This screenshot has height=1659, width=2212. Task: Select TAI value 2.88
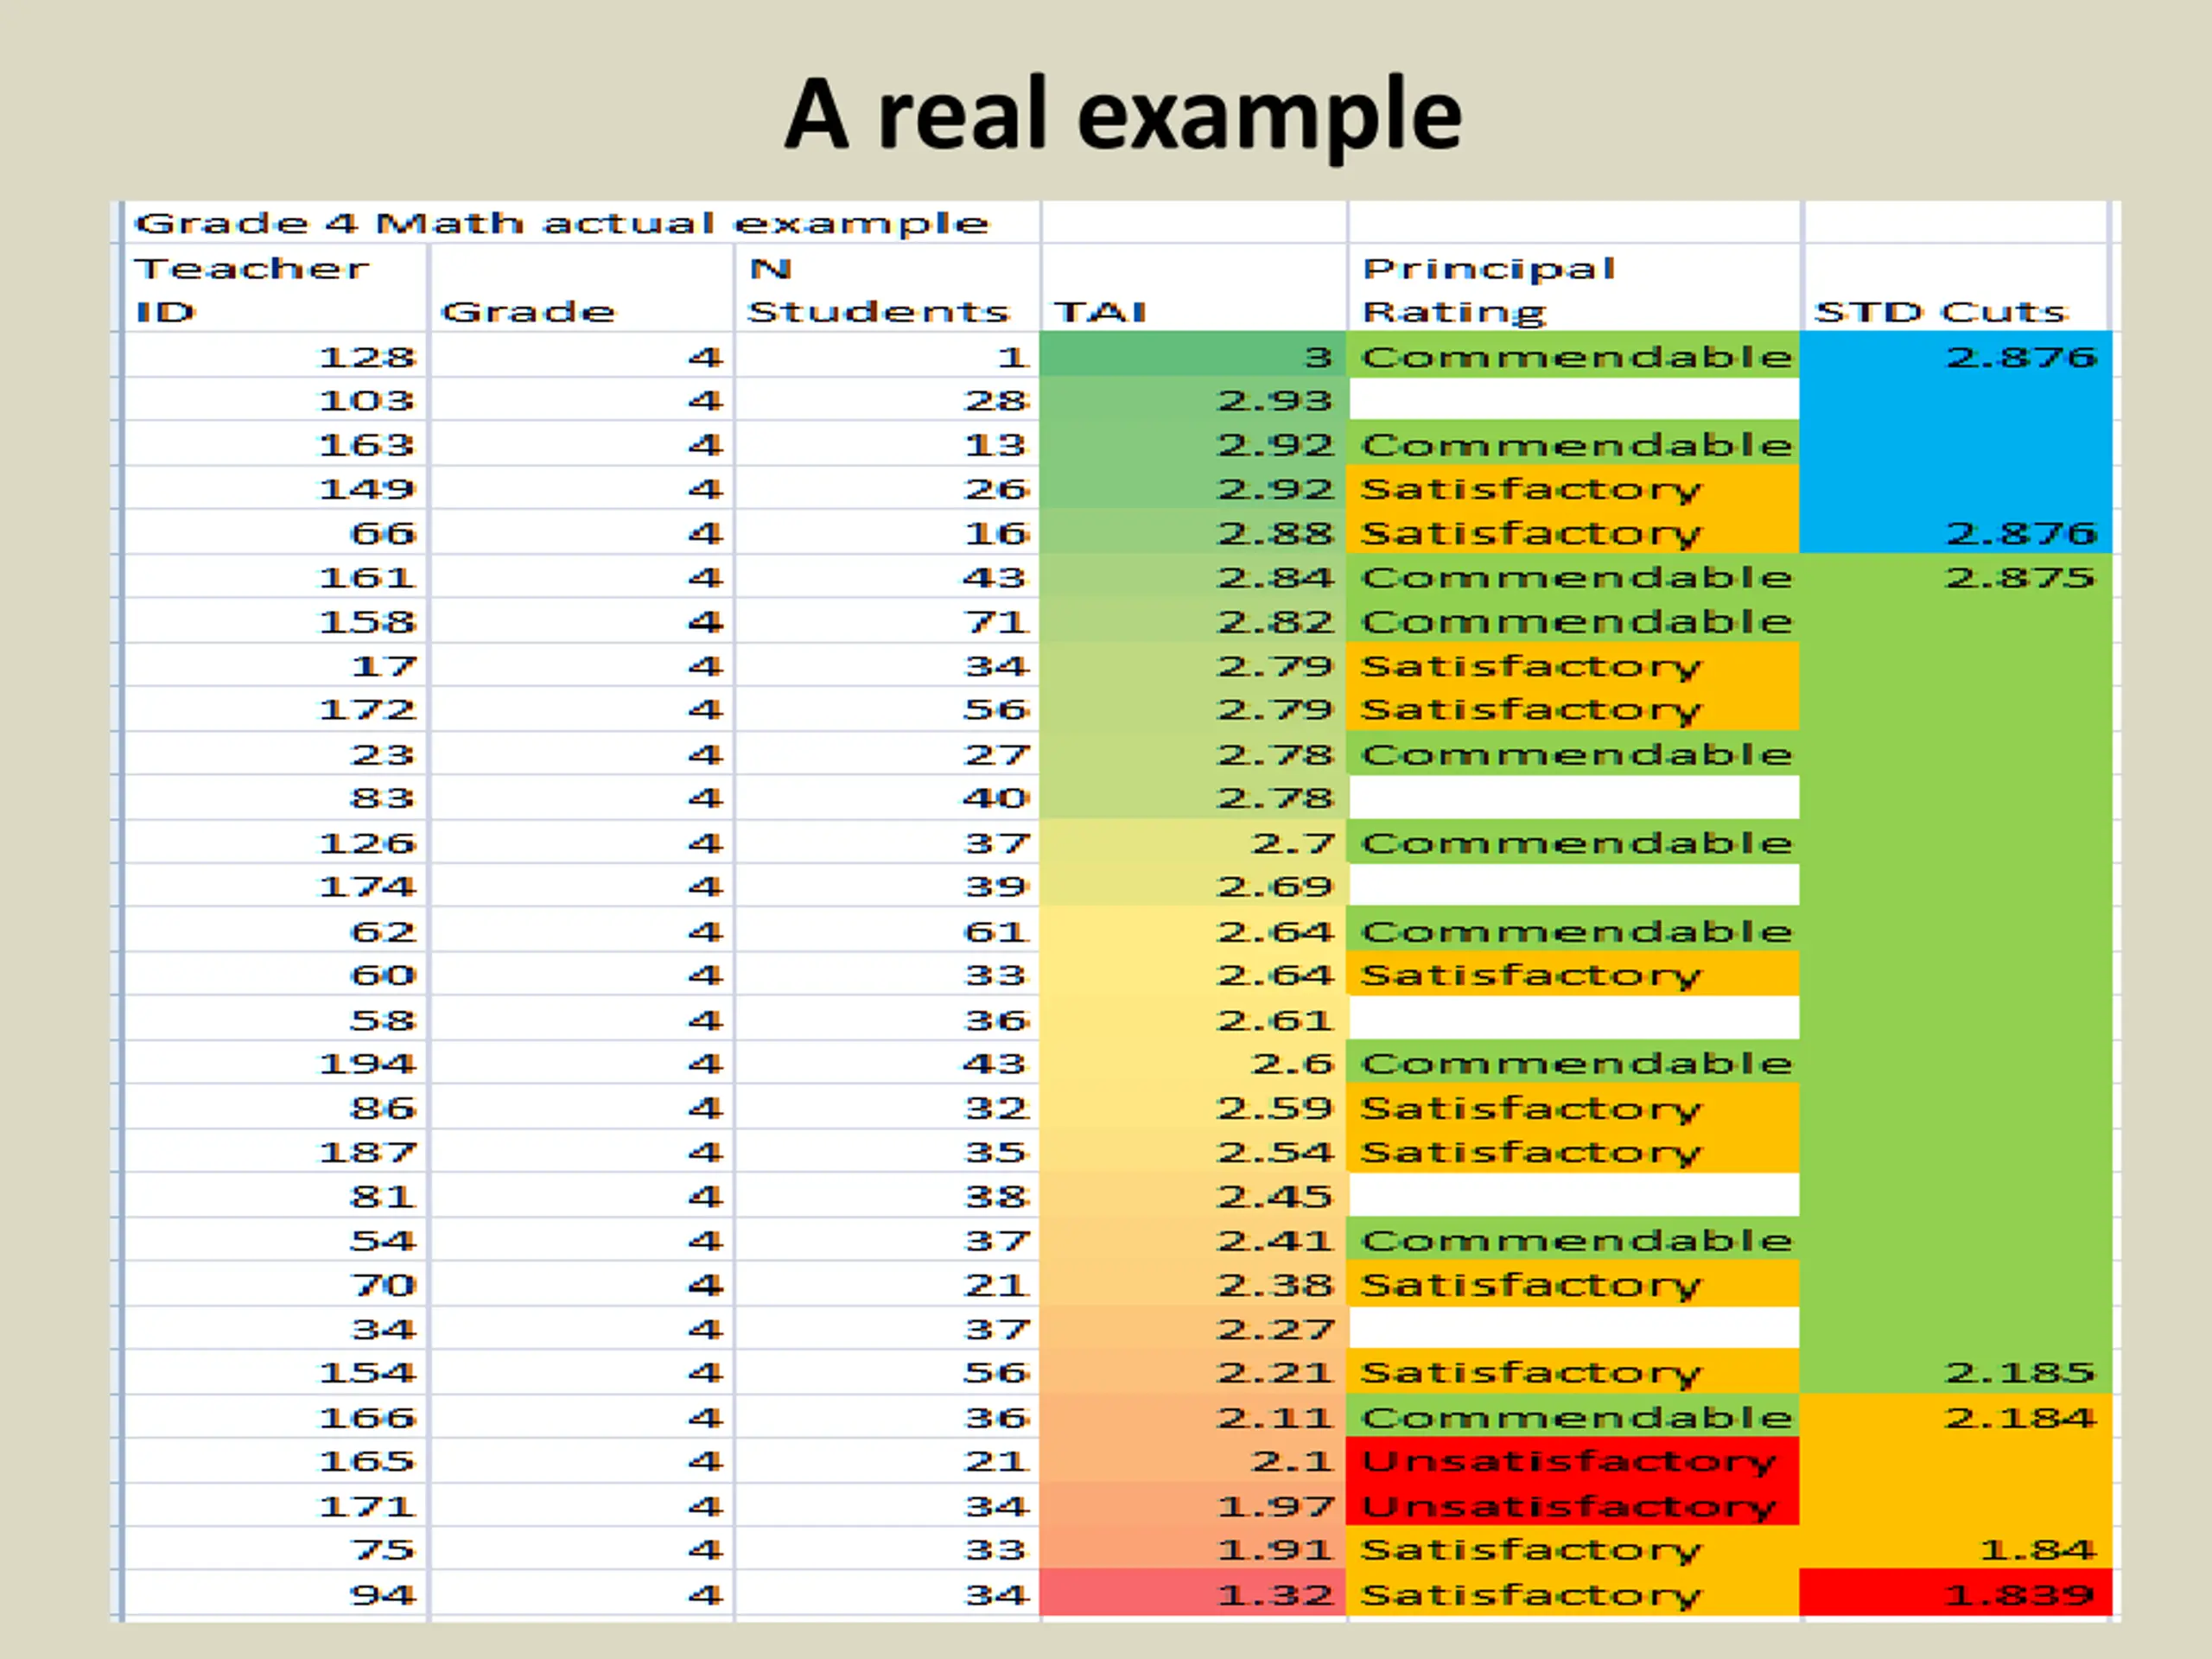tap(1193, 531)
